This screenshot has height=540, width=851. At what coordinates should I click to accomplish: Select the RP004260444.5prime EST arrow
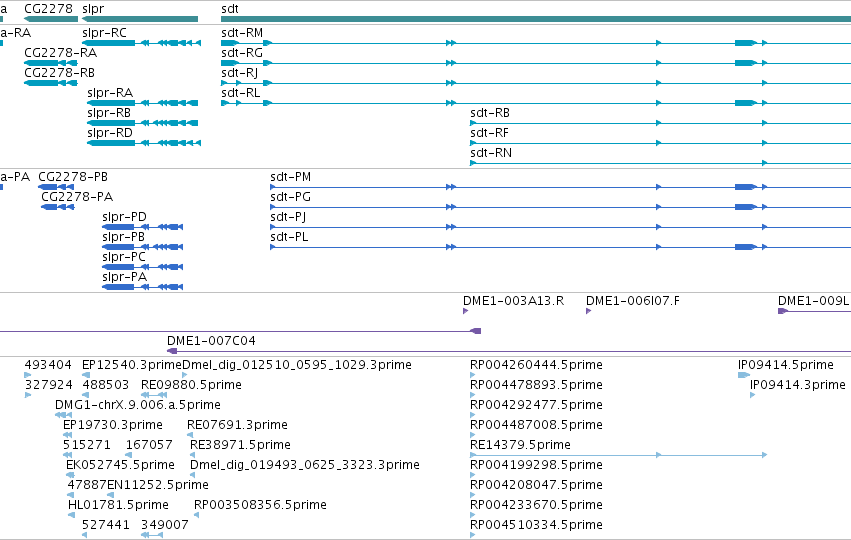coord(472,376)
